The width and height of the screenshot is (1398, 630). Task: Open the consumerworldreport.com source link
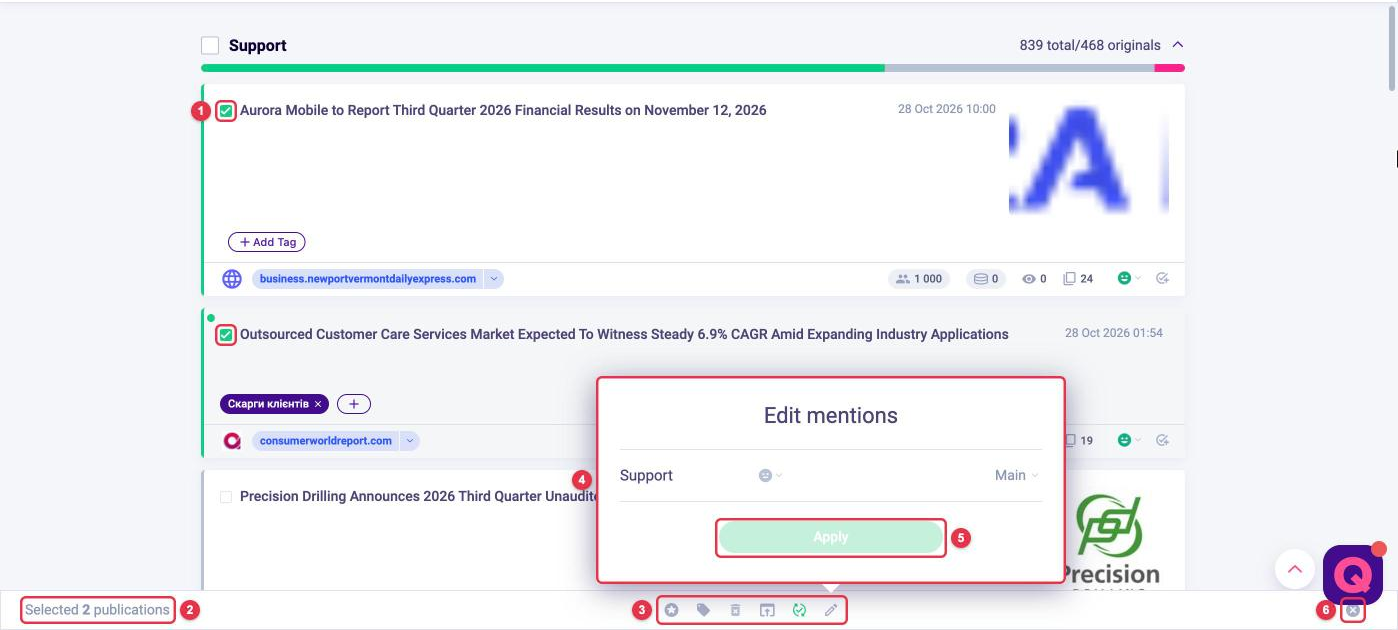pos(326,440)
